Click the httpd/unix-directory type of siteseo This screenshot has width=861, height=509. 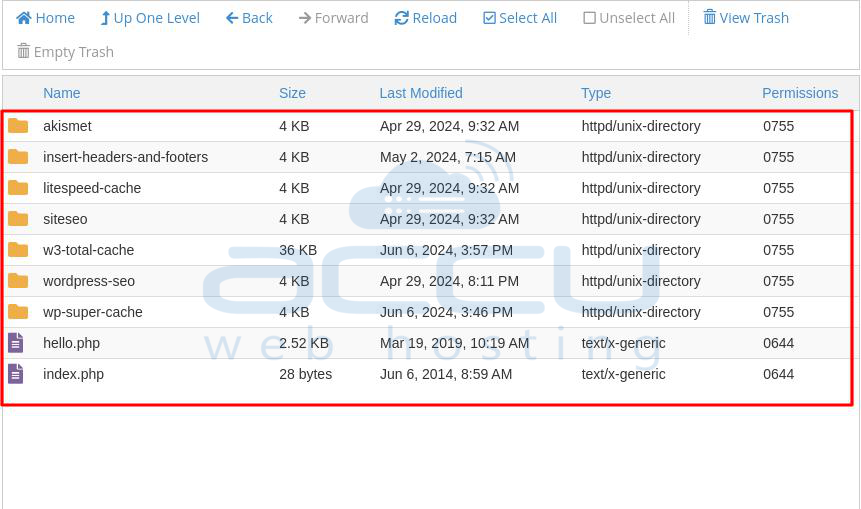pyautogui.click(x=641, y=219)
